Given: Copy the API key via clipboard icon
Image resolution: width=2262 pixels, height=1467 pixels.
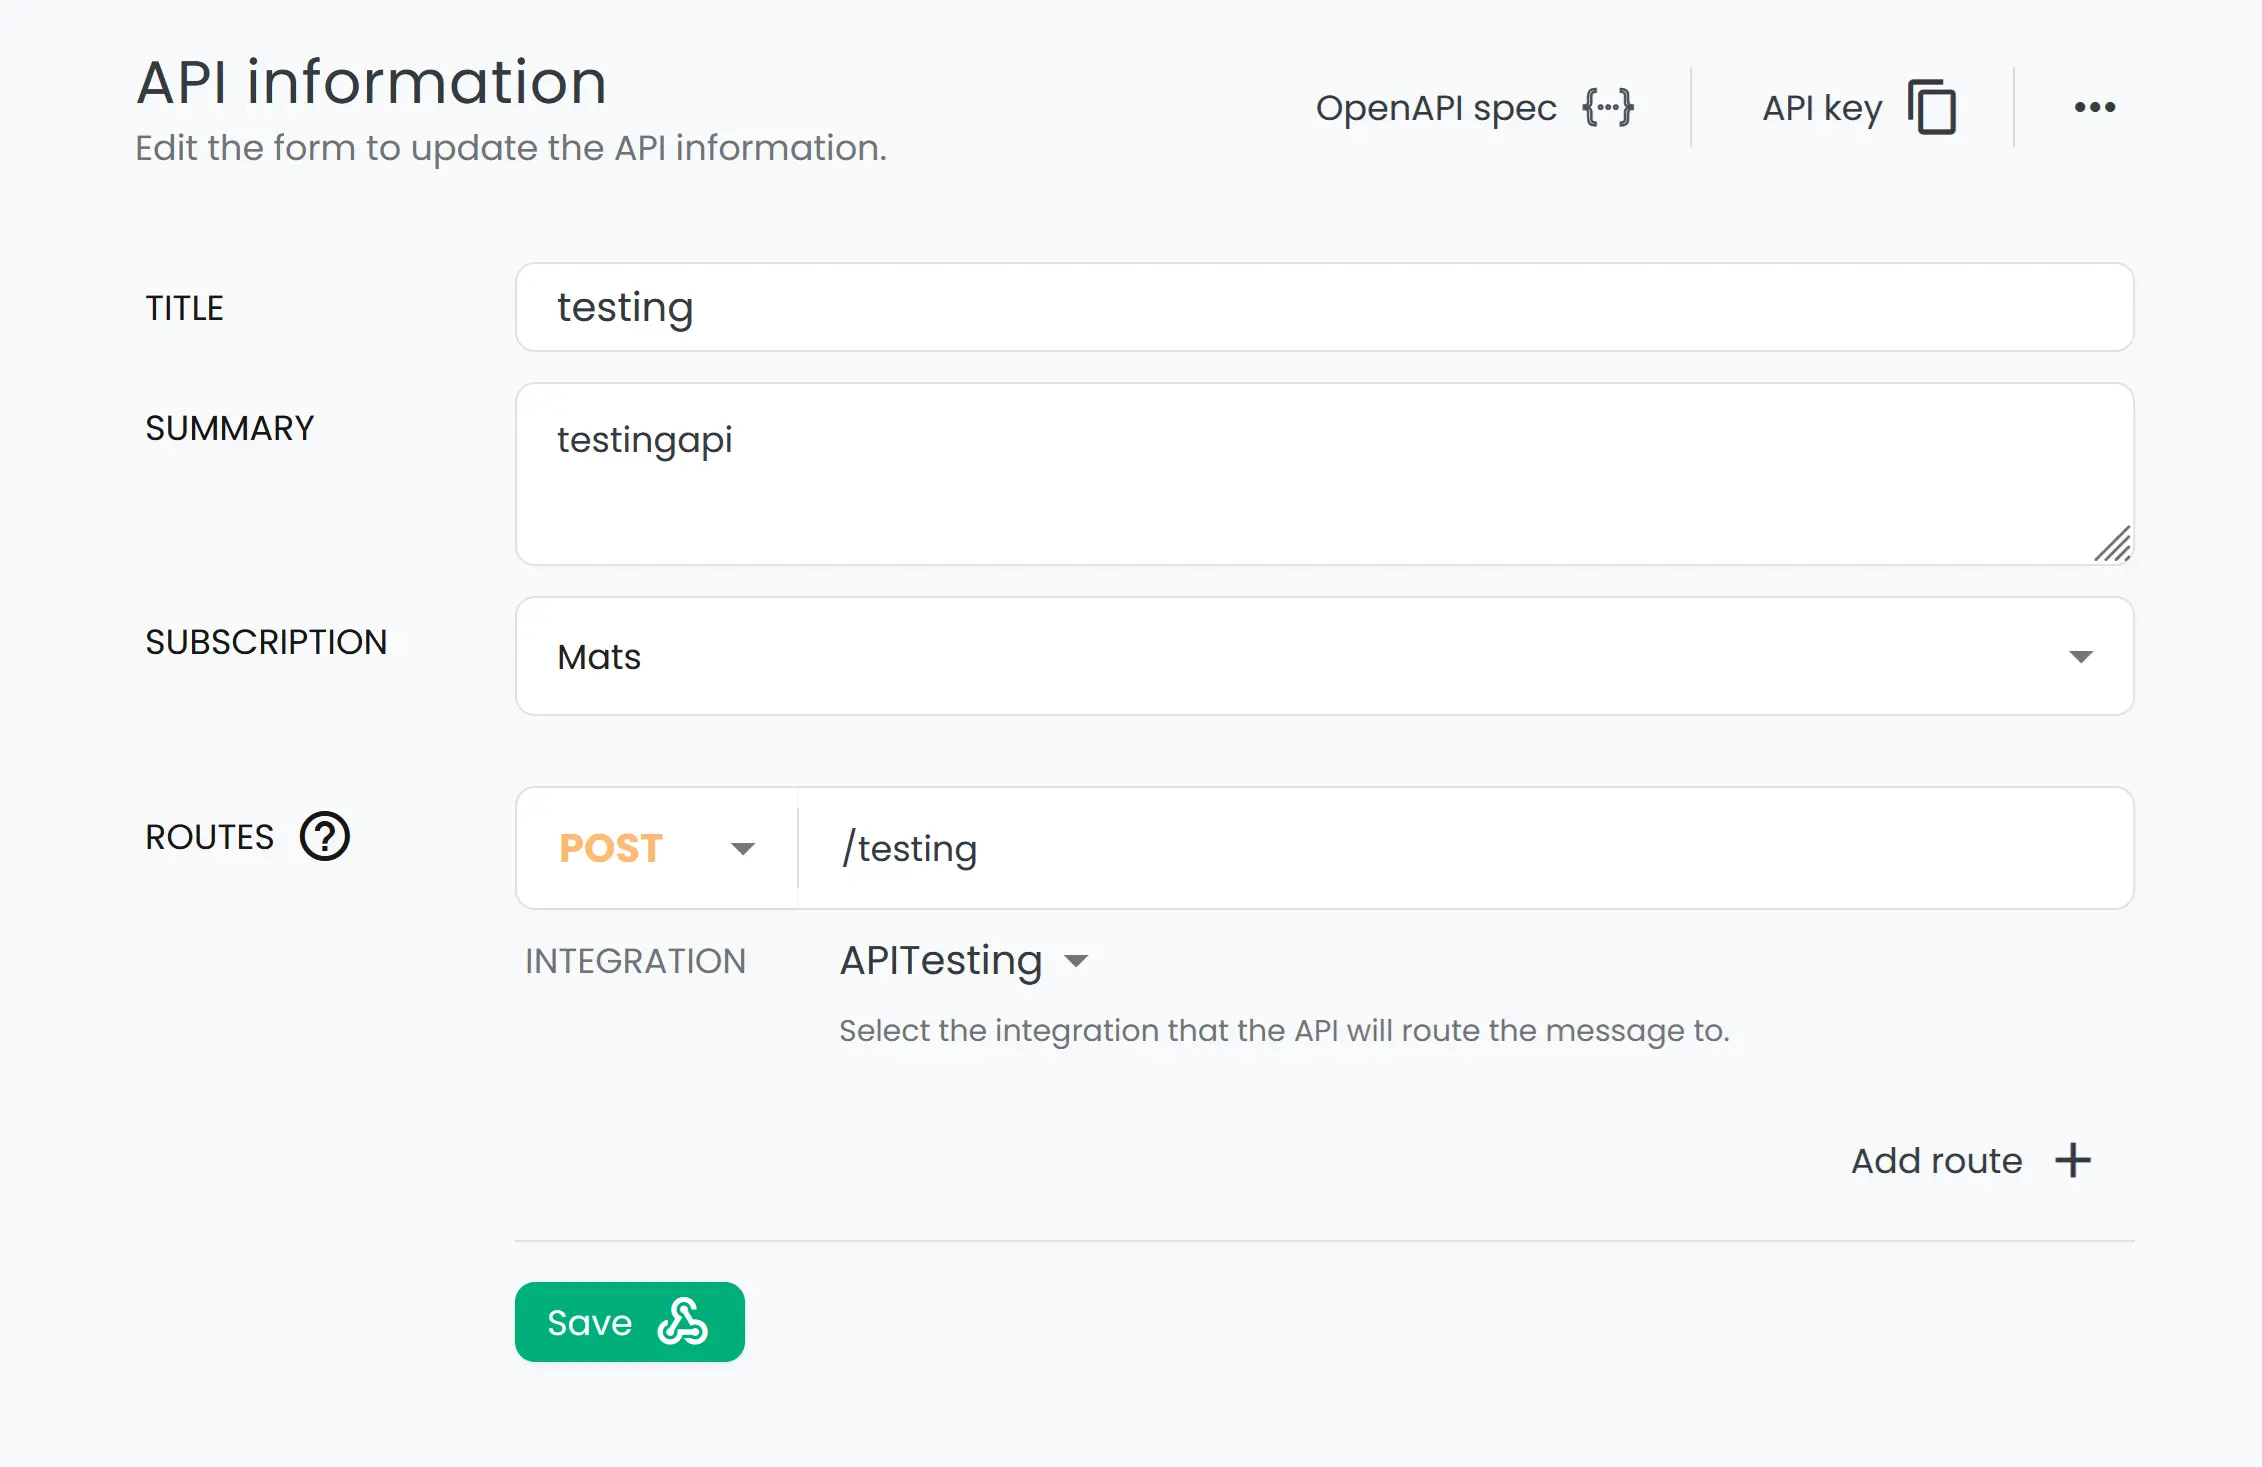Looking at the screenshot, I should click(1932, 107).
